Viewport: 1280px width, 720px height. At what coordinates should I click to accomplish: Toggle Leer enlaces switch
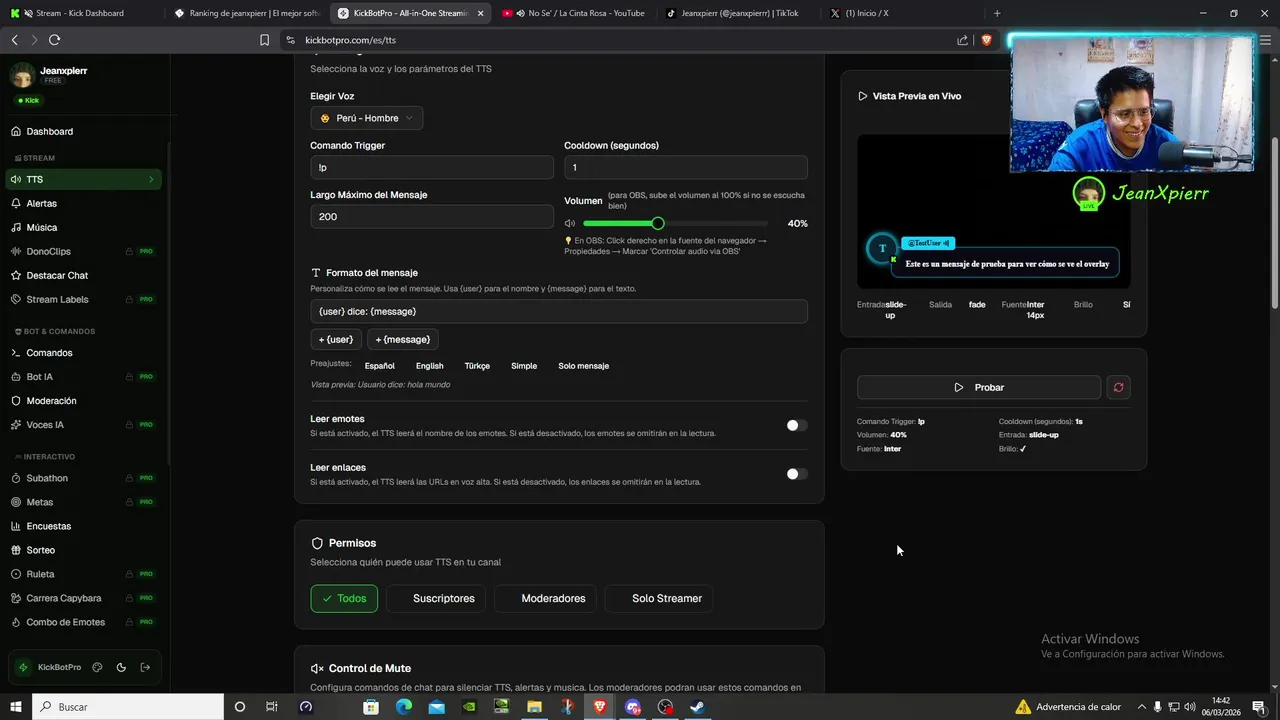[797, 474]
